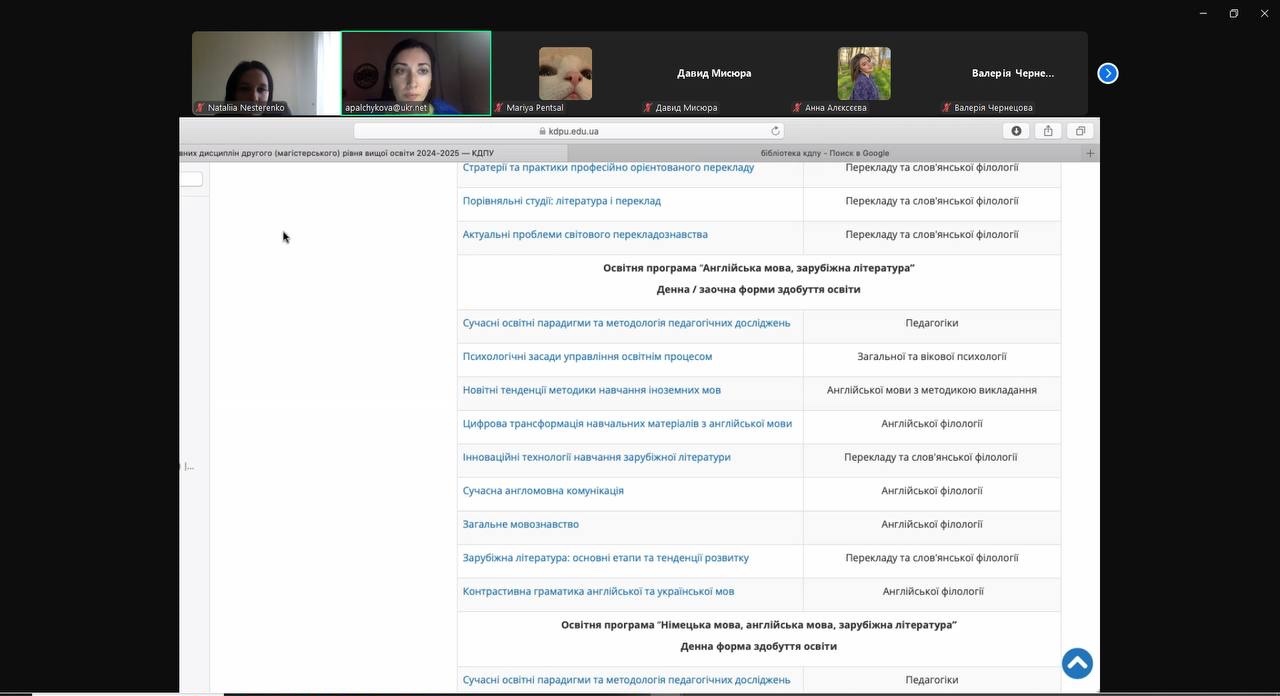
Task: Select Анна Алексєєва's profile picture tile
Action: pos(863,73)
